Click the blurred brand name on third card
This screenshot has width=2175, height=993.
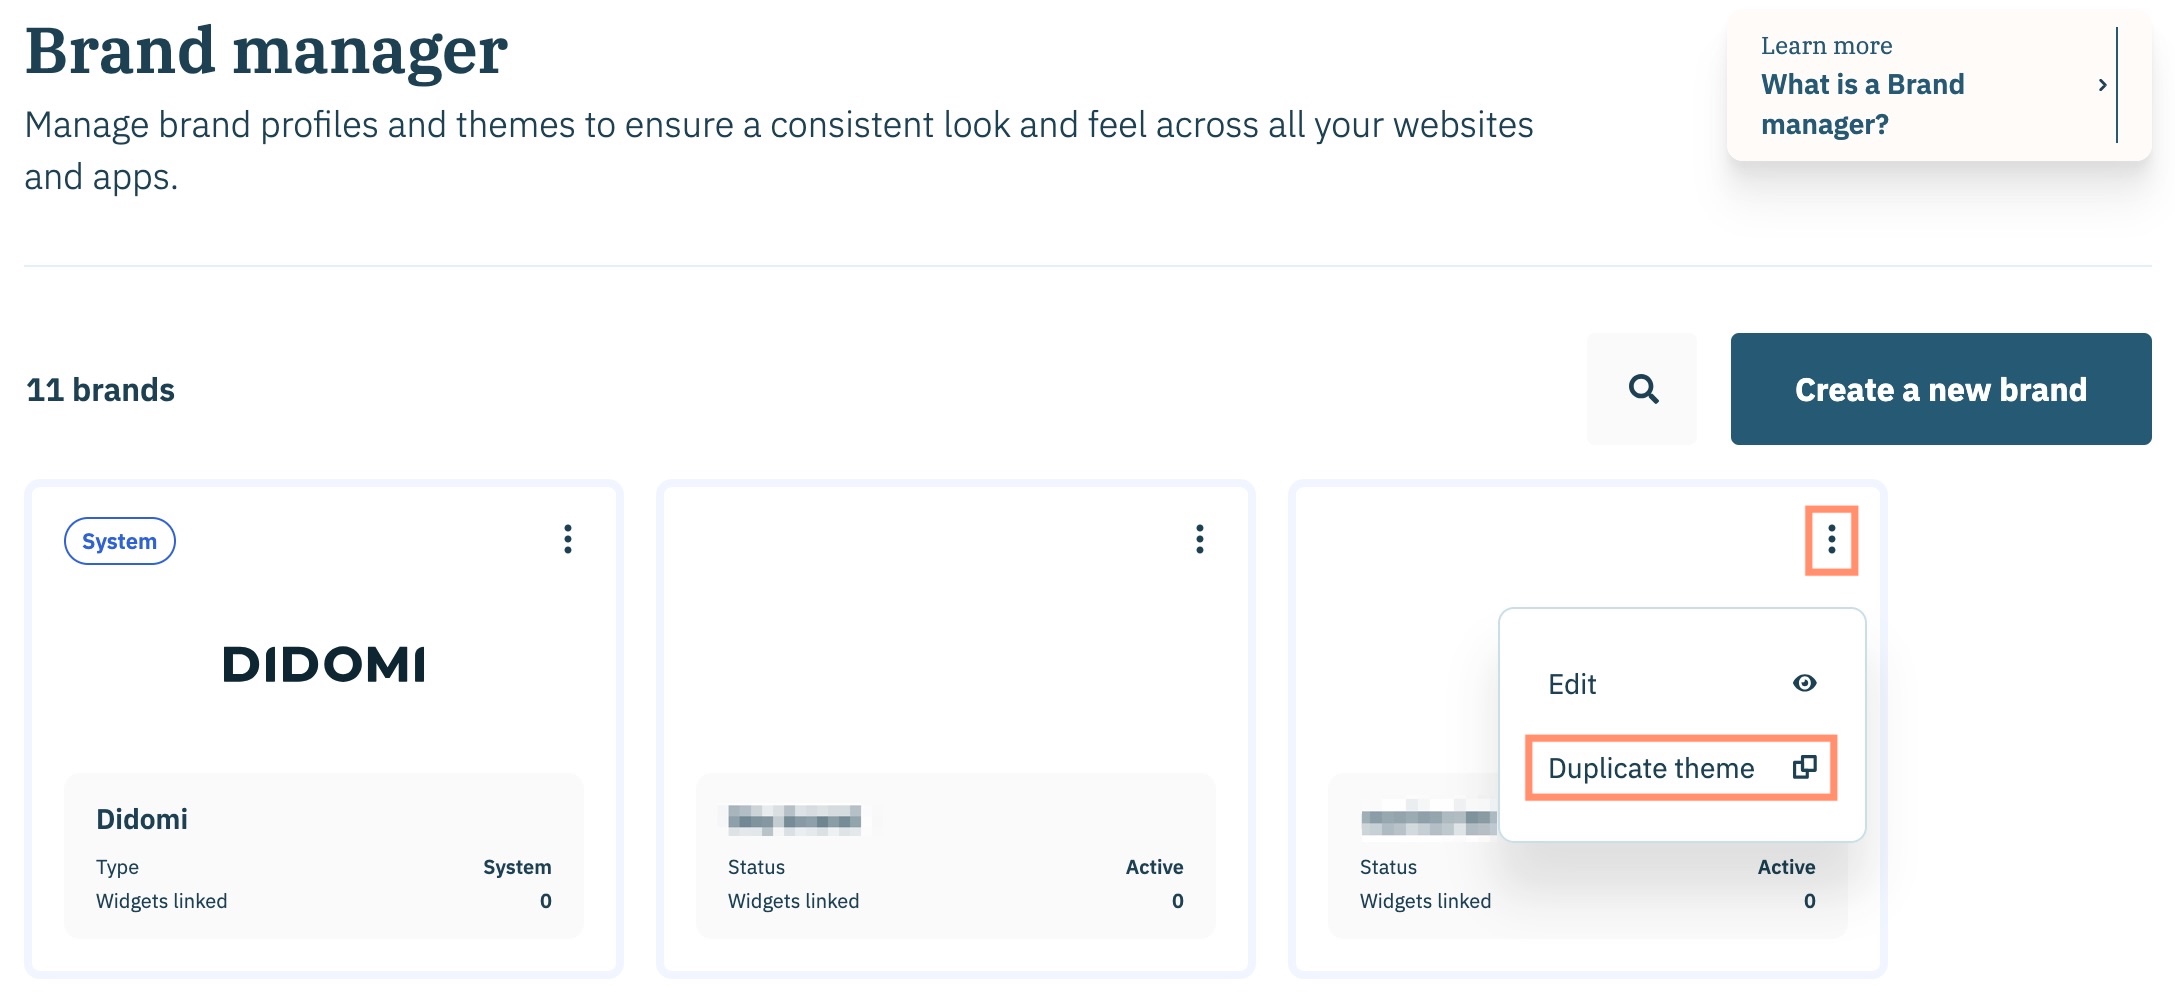pos(1427,821)
